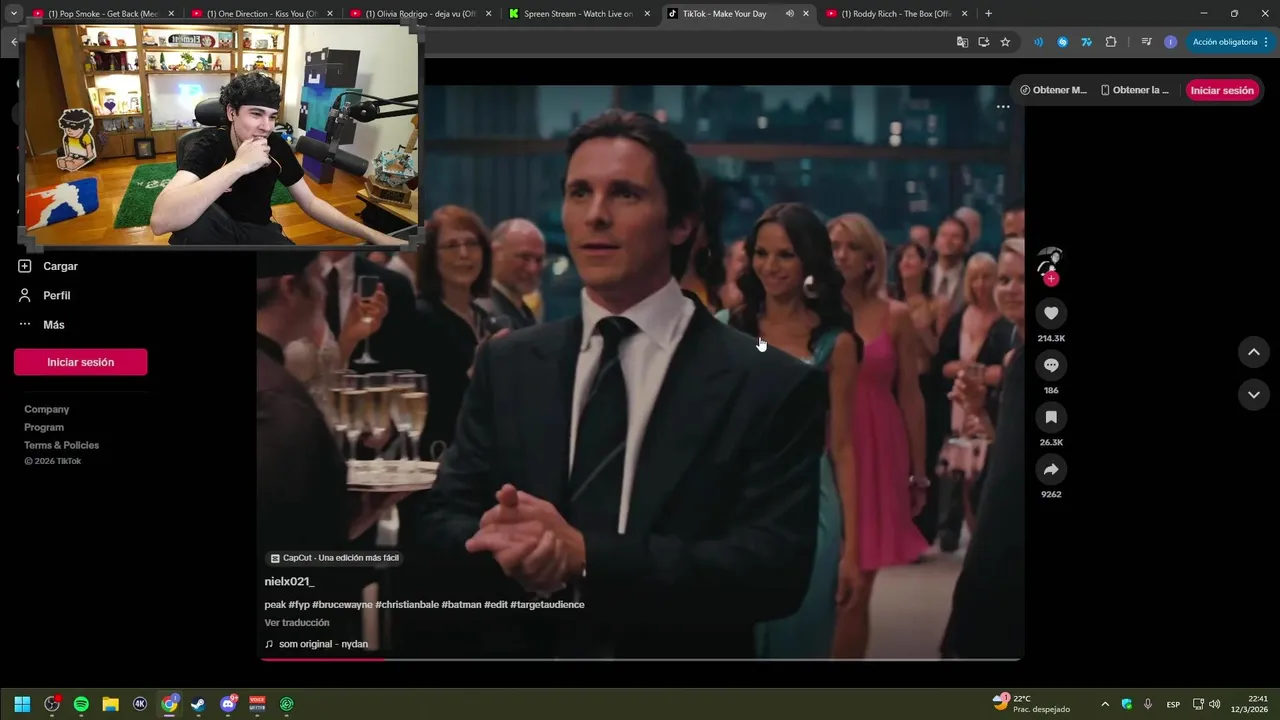Go to next video with down arrow

point(1254,395)
